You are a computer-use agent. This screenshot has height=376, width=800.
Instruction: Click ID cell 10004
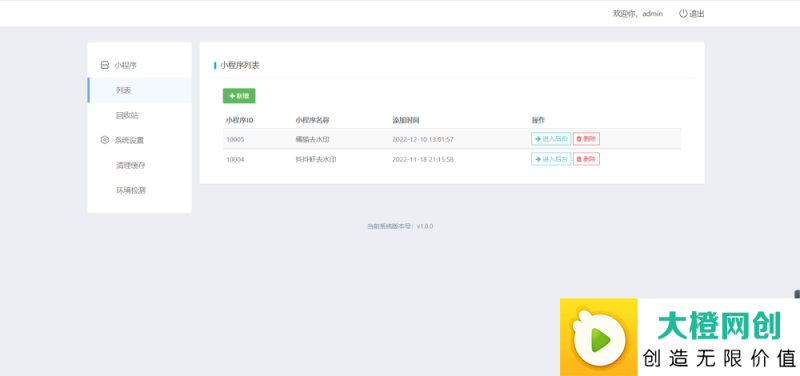235,159
